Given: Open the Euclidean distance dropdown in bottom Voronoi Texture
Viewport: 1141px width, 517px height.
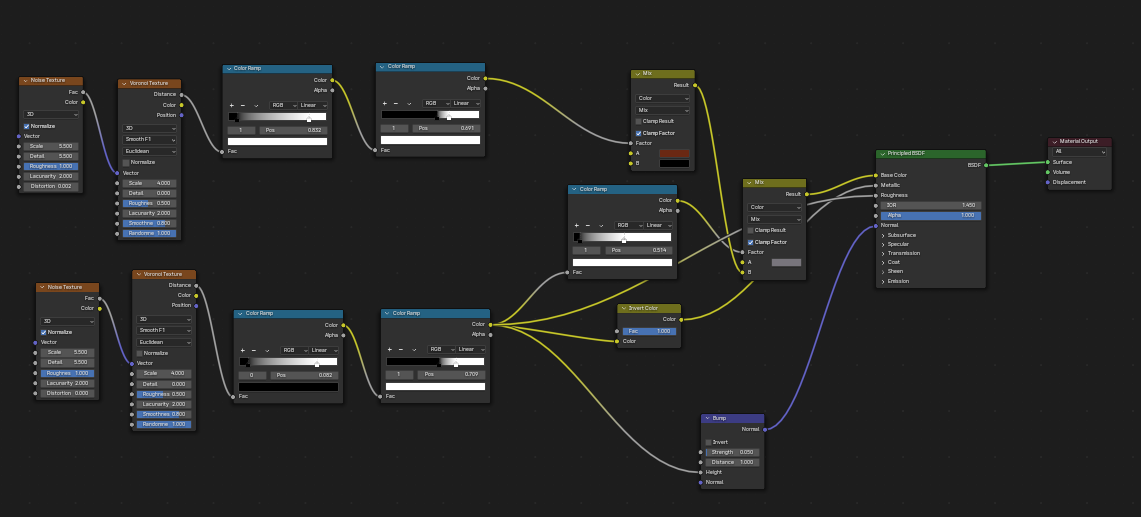Looking at the screenshot, I should (x=163, y=341).
